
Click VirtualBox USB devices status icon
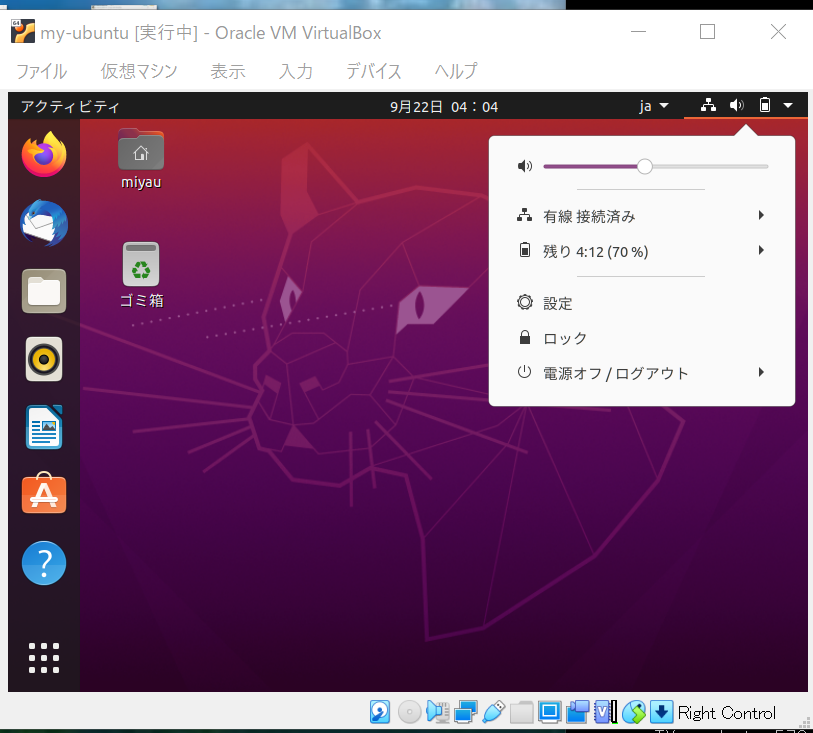pos(493,712)
